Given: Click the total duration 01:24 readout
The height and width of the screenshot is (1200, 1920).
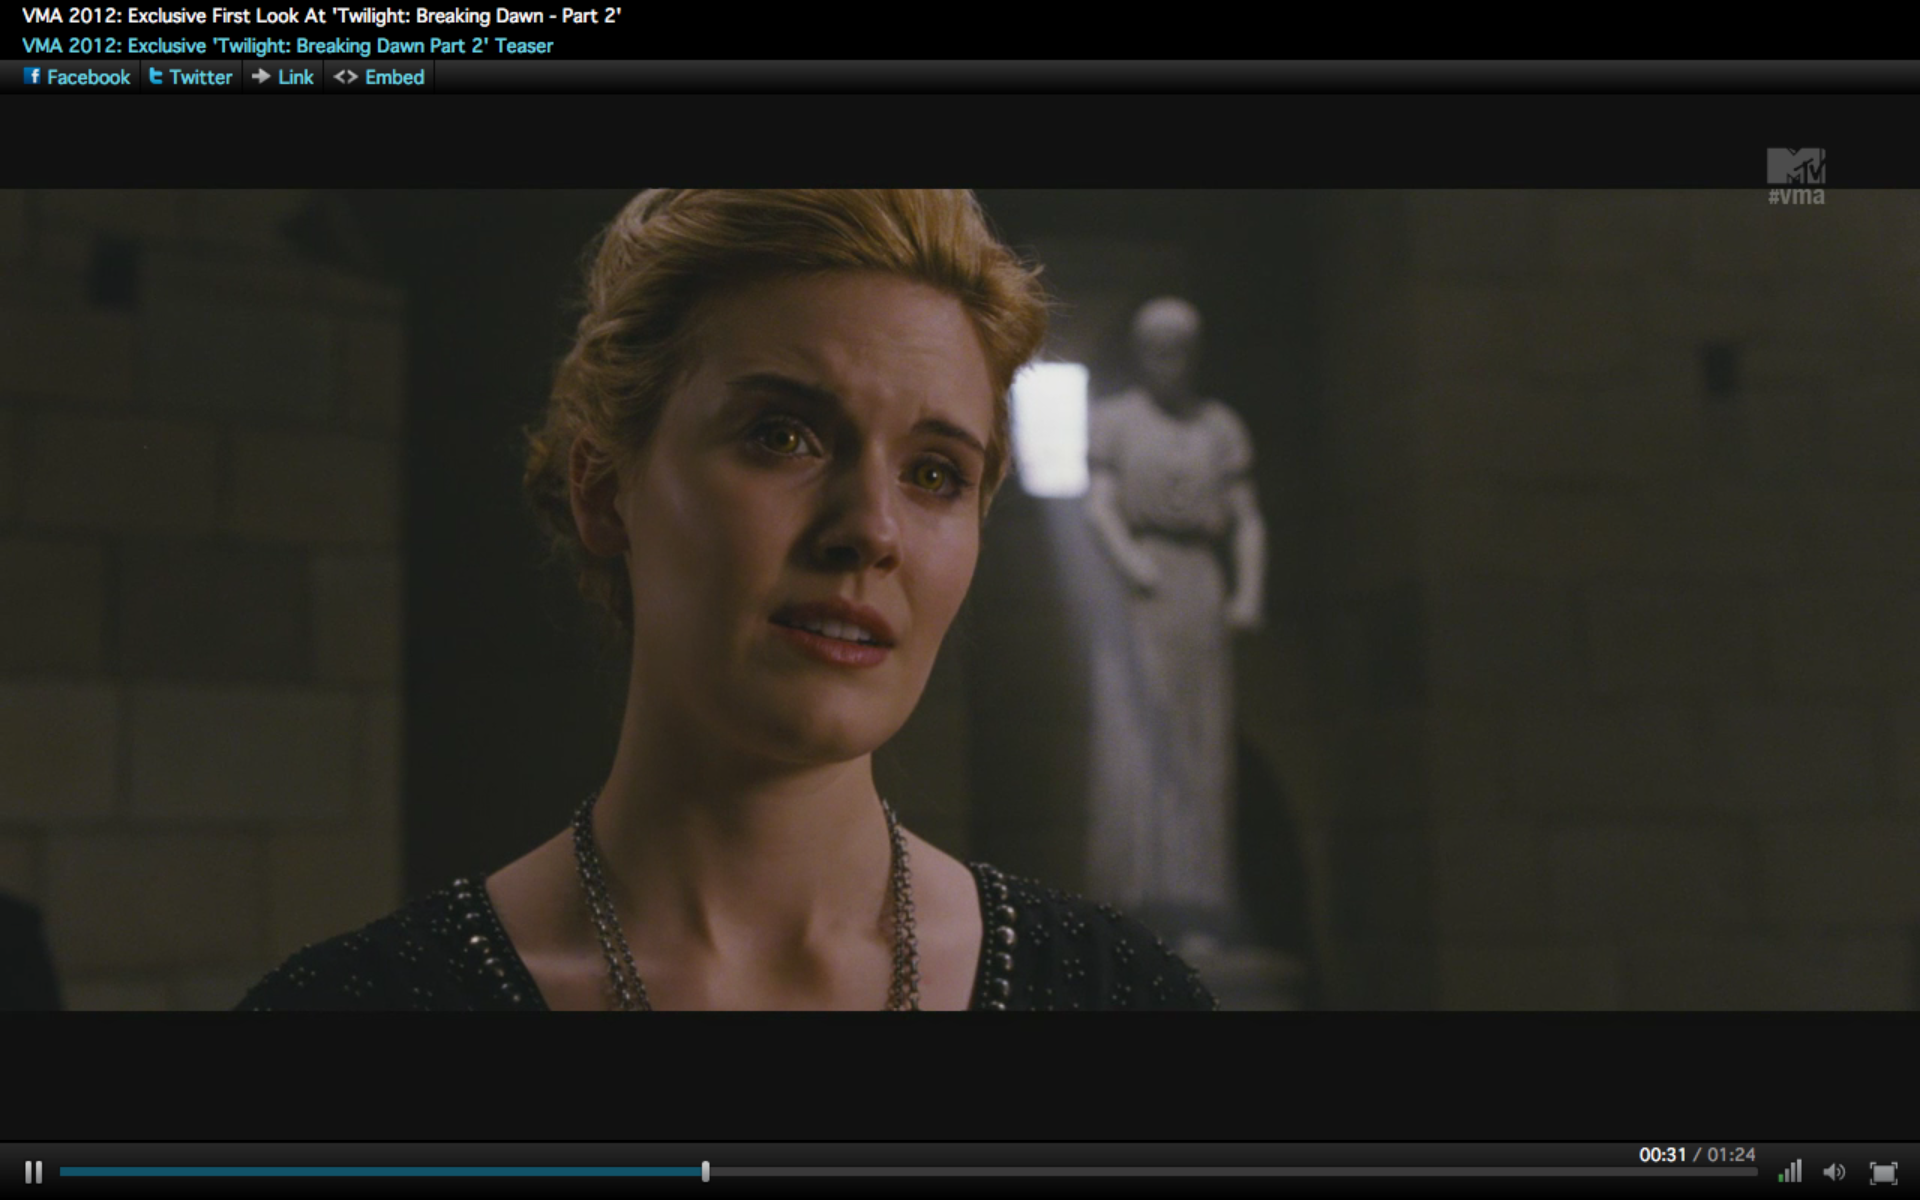Looking at the screenshot, I should tap(1731, 1154).
